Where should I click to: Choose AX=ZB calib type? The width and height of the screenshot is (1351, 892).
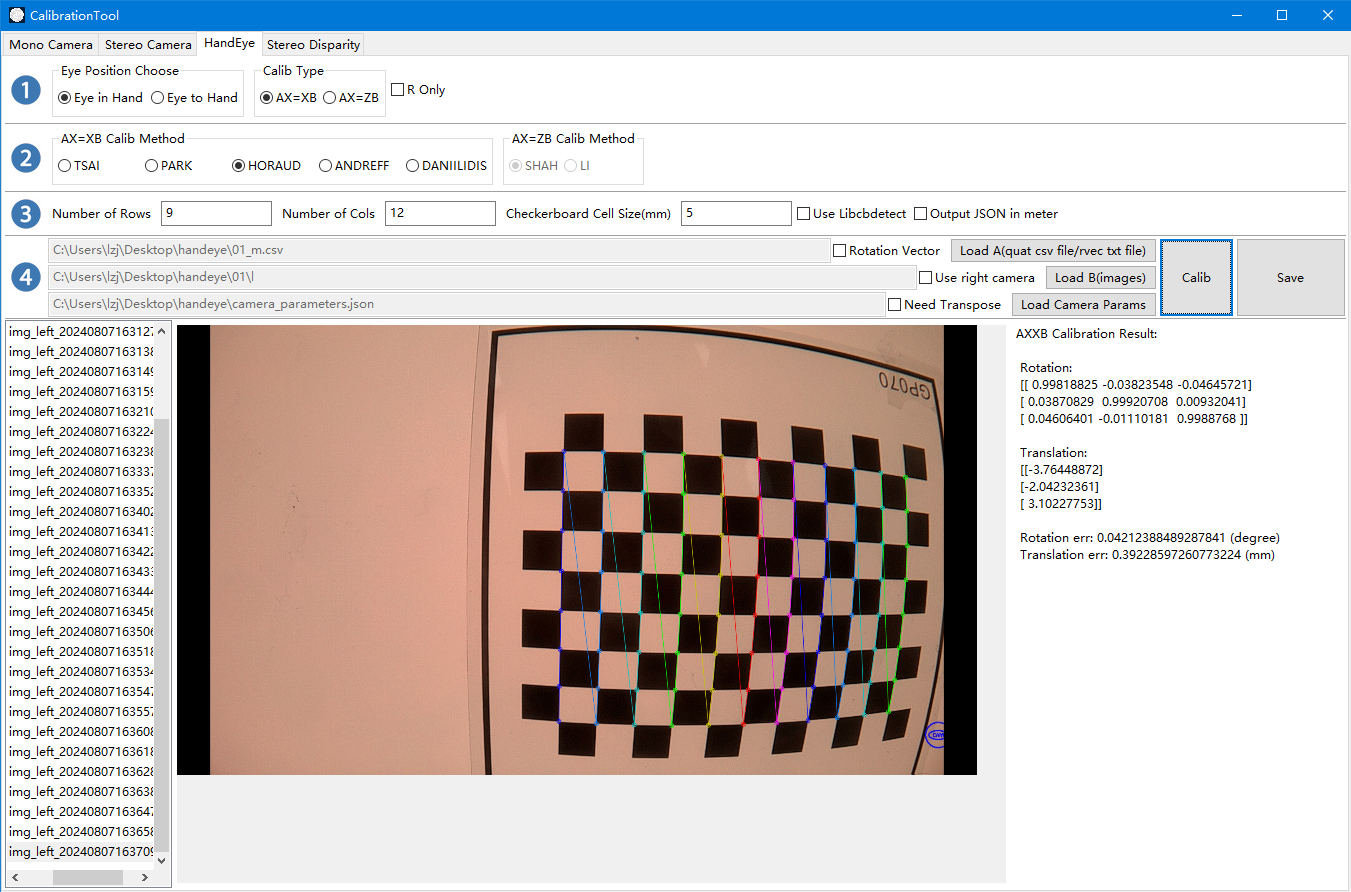coord(351,98)
